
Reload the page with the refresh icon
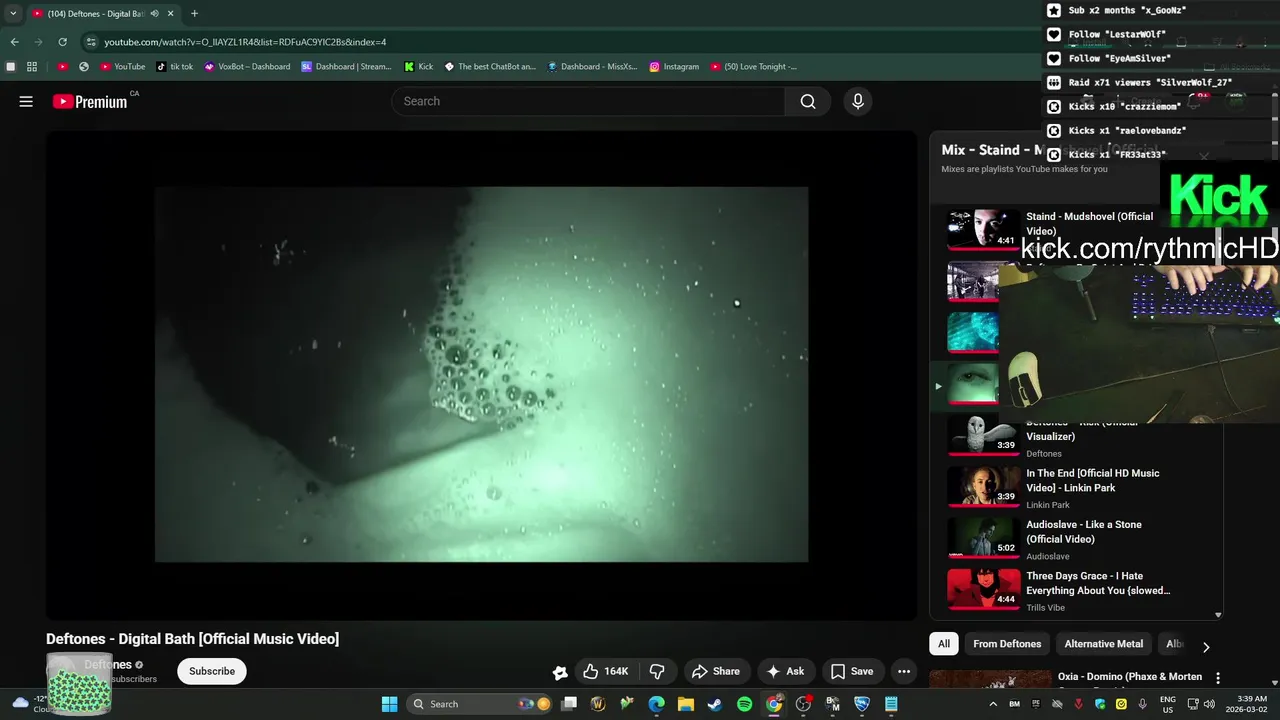point(62,42)
